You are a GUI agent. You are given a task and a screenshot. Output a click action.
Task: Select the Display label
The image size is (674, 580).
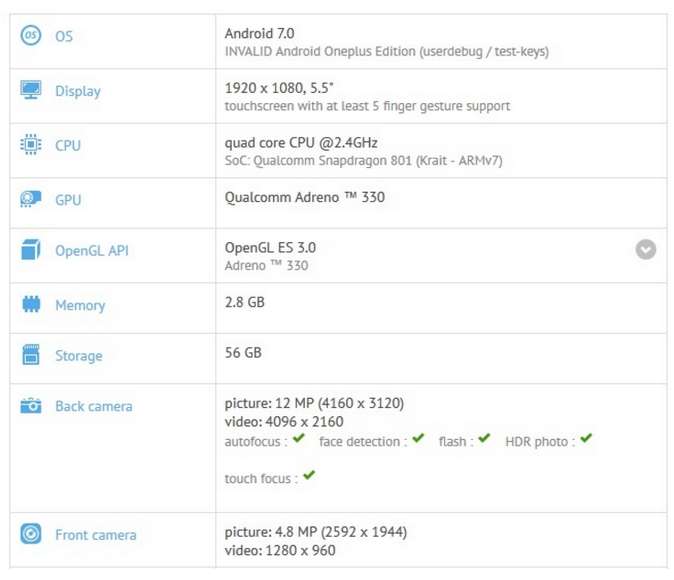coord(78,91)
